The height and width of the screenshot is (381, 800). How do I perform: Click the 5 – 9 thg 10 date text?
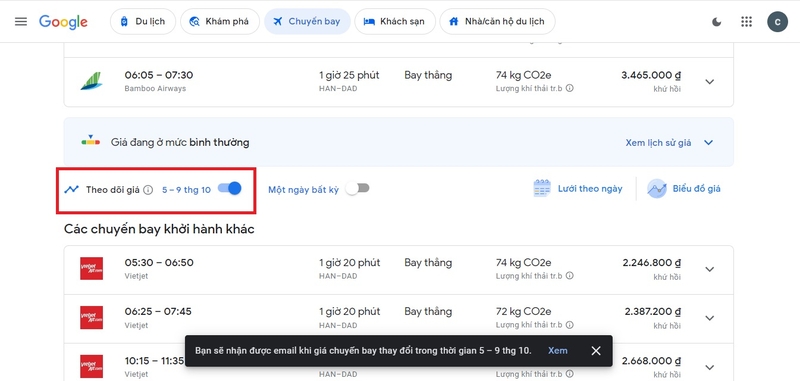[186, 190]
